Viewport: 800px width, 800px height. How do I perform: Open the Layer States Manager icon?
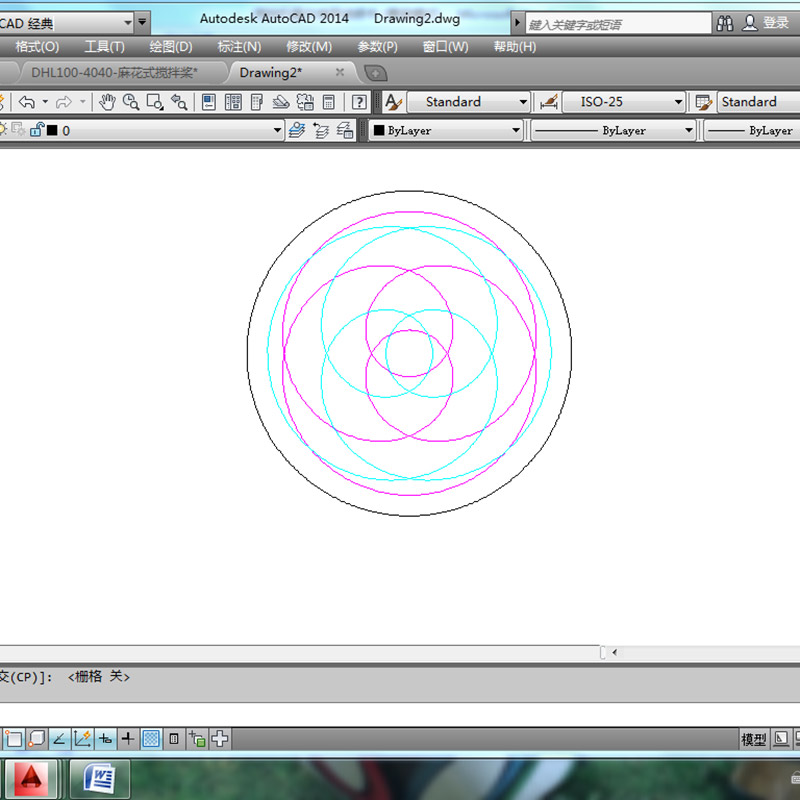pyautogui.click(x=345, y=131)
